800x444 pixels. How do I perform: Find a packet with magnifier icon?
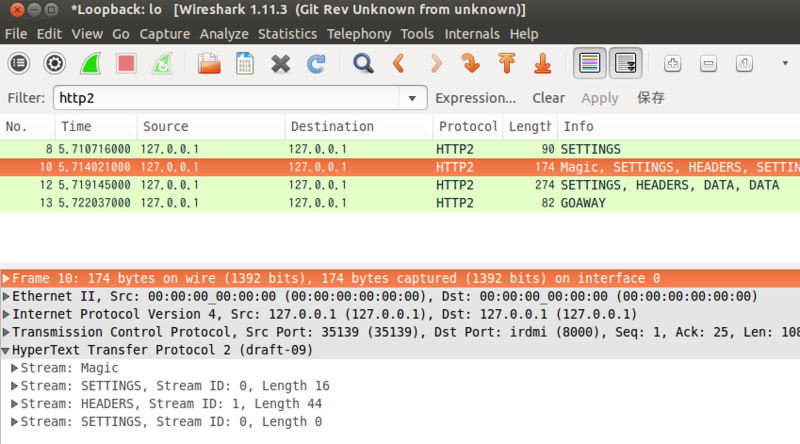[x=363, y=64]
